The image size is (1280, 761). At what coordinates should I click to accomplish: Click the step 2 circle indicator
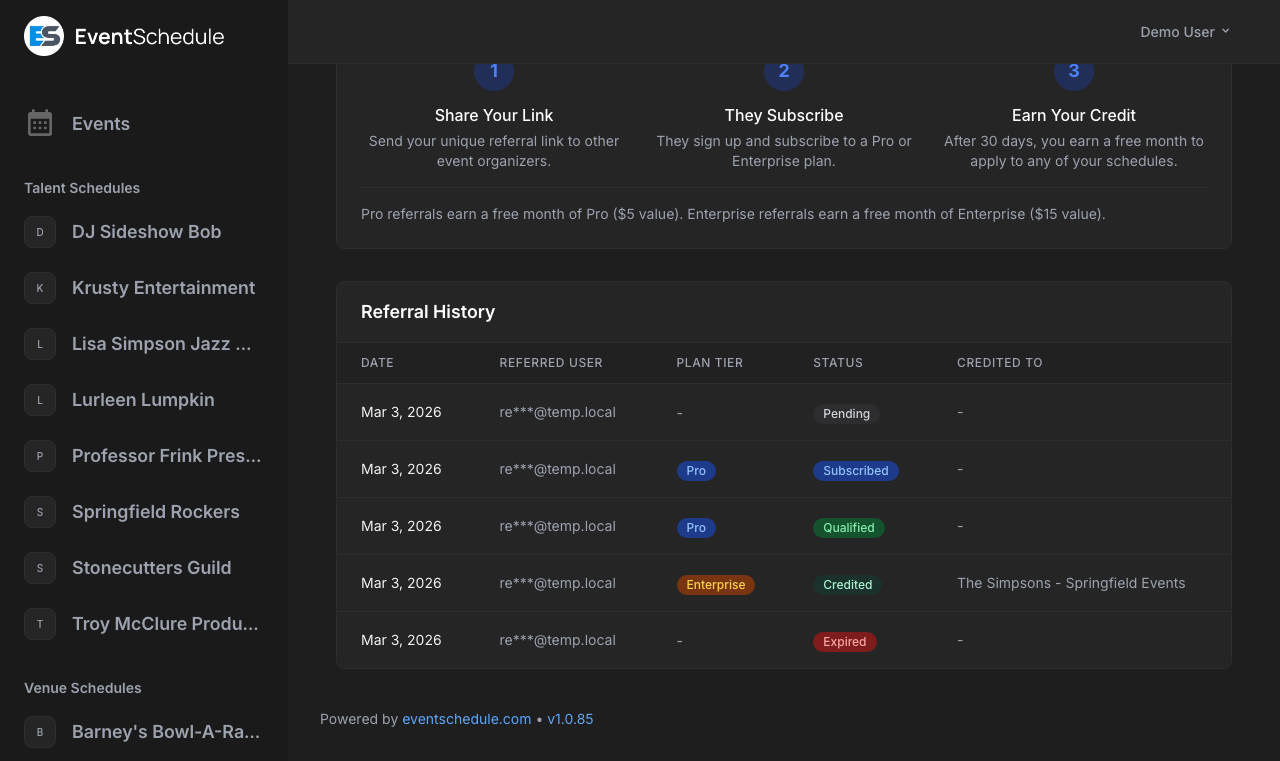point(784,71)
